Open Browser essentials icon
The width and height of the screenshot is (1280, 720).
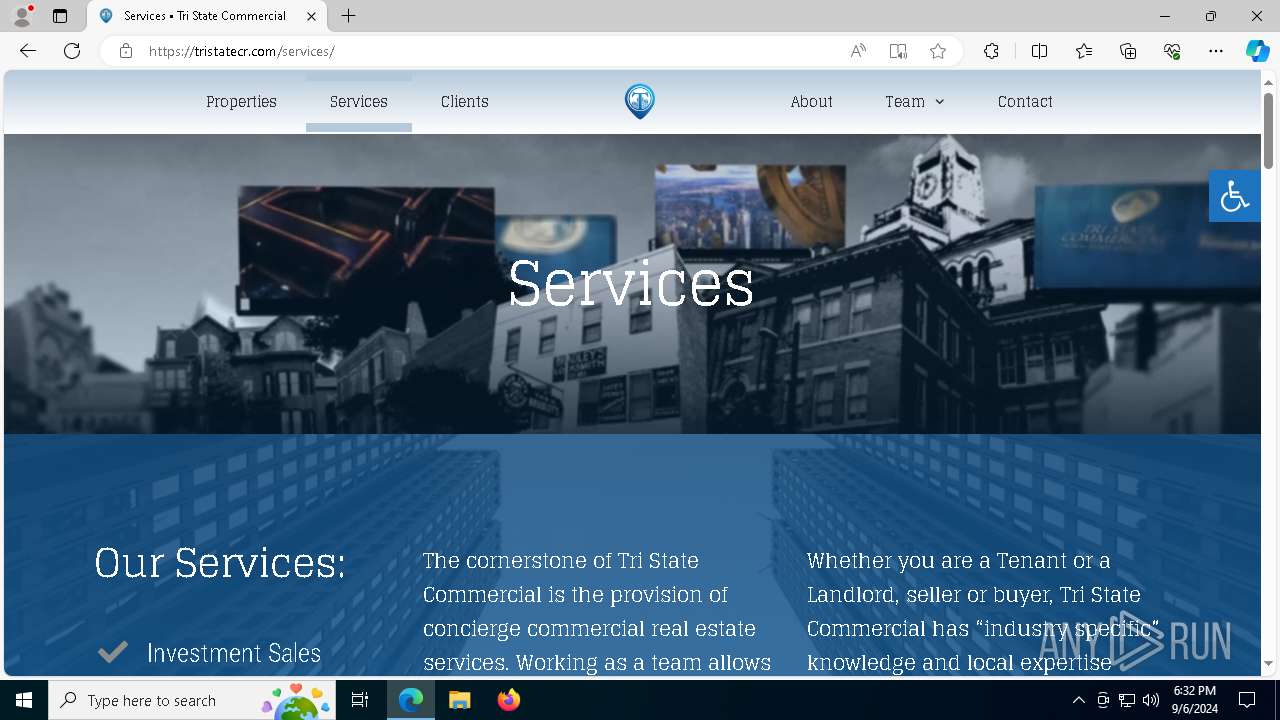1172,51
